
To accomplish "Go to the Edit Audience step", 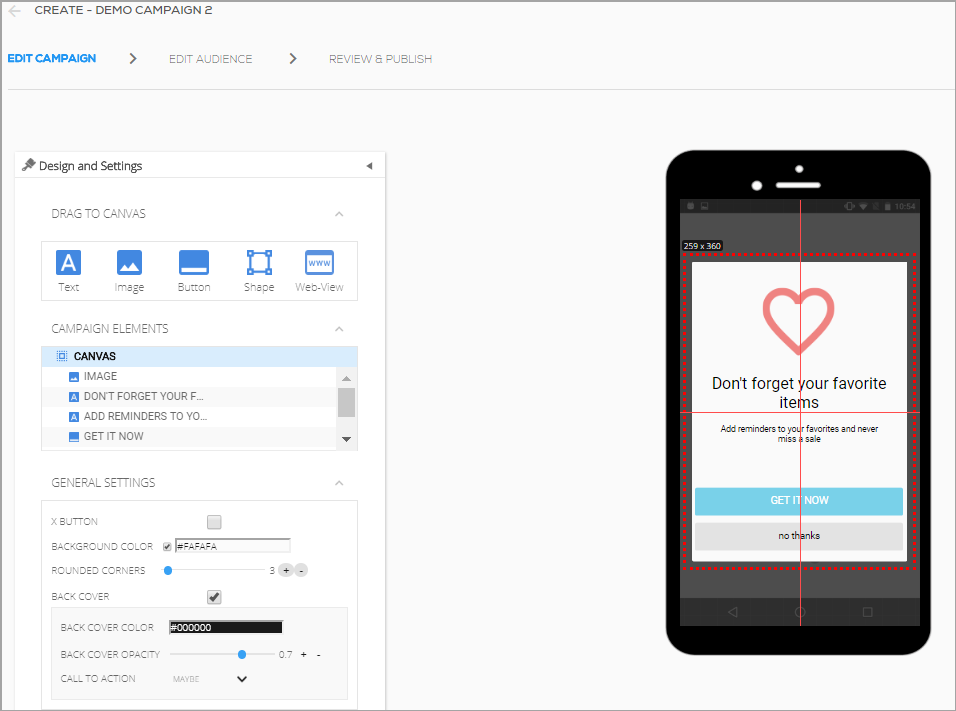I will [210, 59].
